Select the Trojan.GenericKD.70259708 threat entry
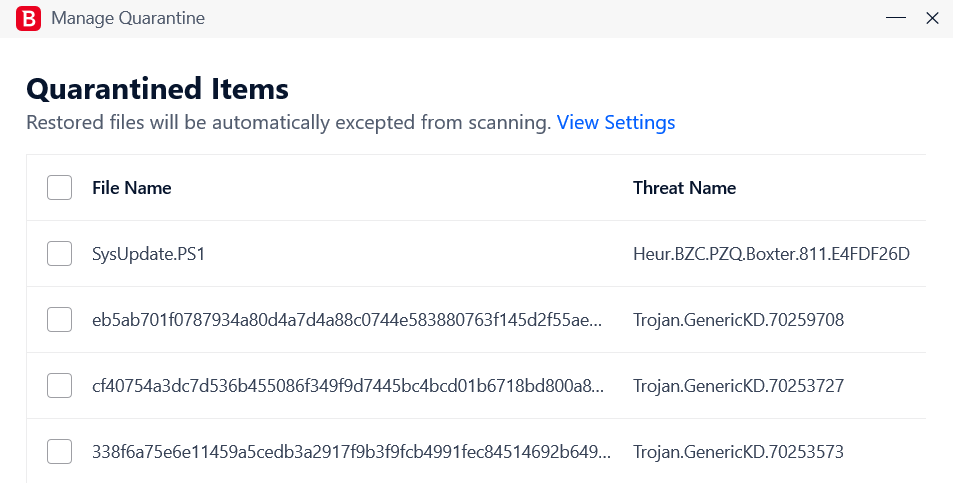Viewport: 953px width, 483px height. pyautogui.click(x=738, y=320)
